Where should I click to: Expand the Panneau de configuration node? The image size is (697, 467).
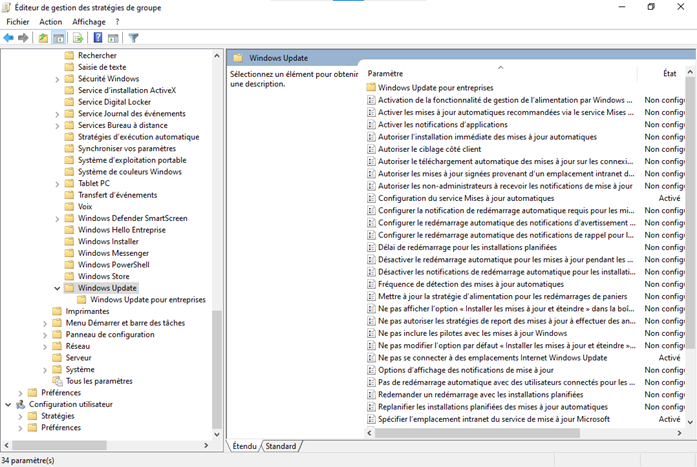[x=44, y=335]
